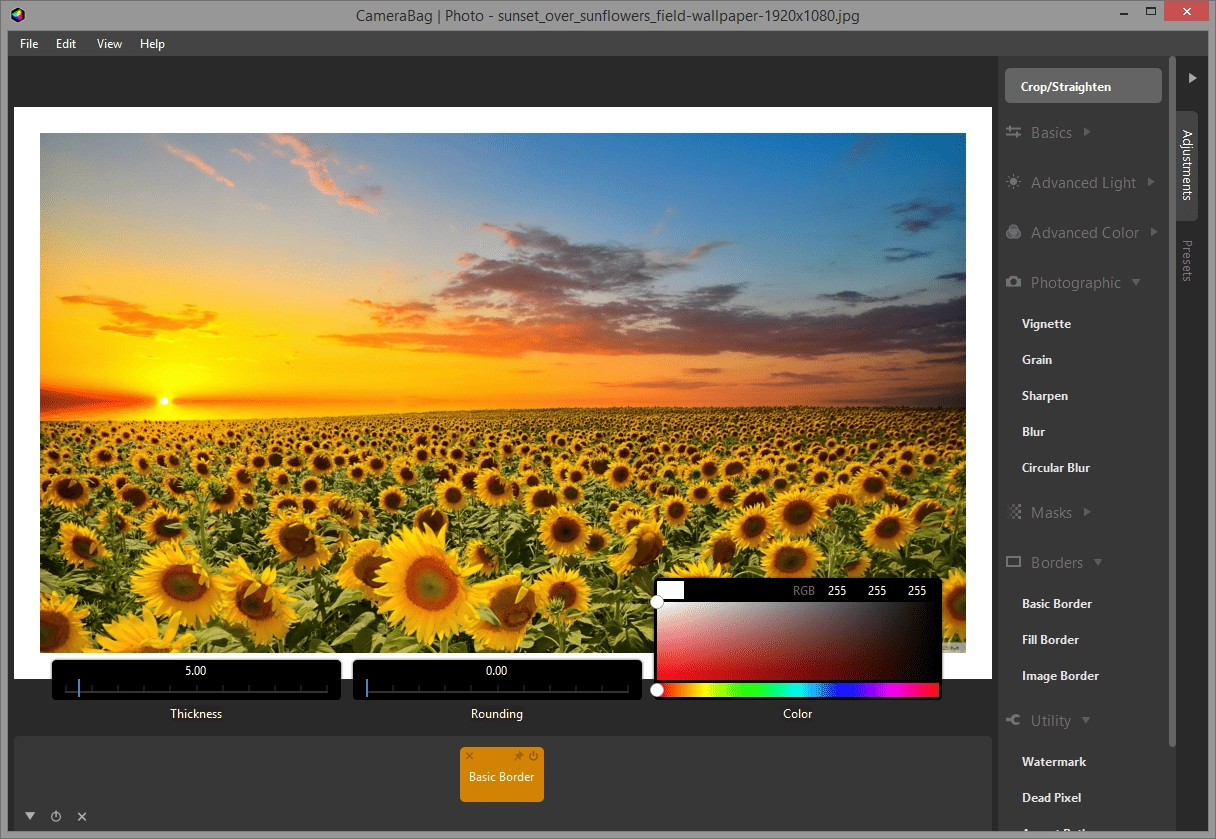Screen dimensions: 1216x839
Task: Open the Help menu
Action: 152,44
